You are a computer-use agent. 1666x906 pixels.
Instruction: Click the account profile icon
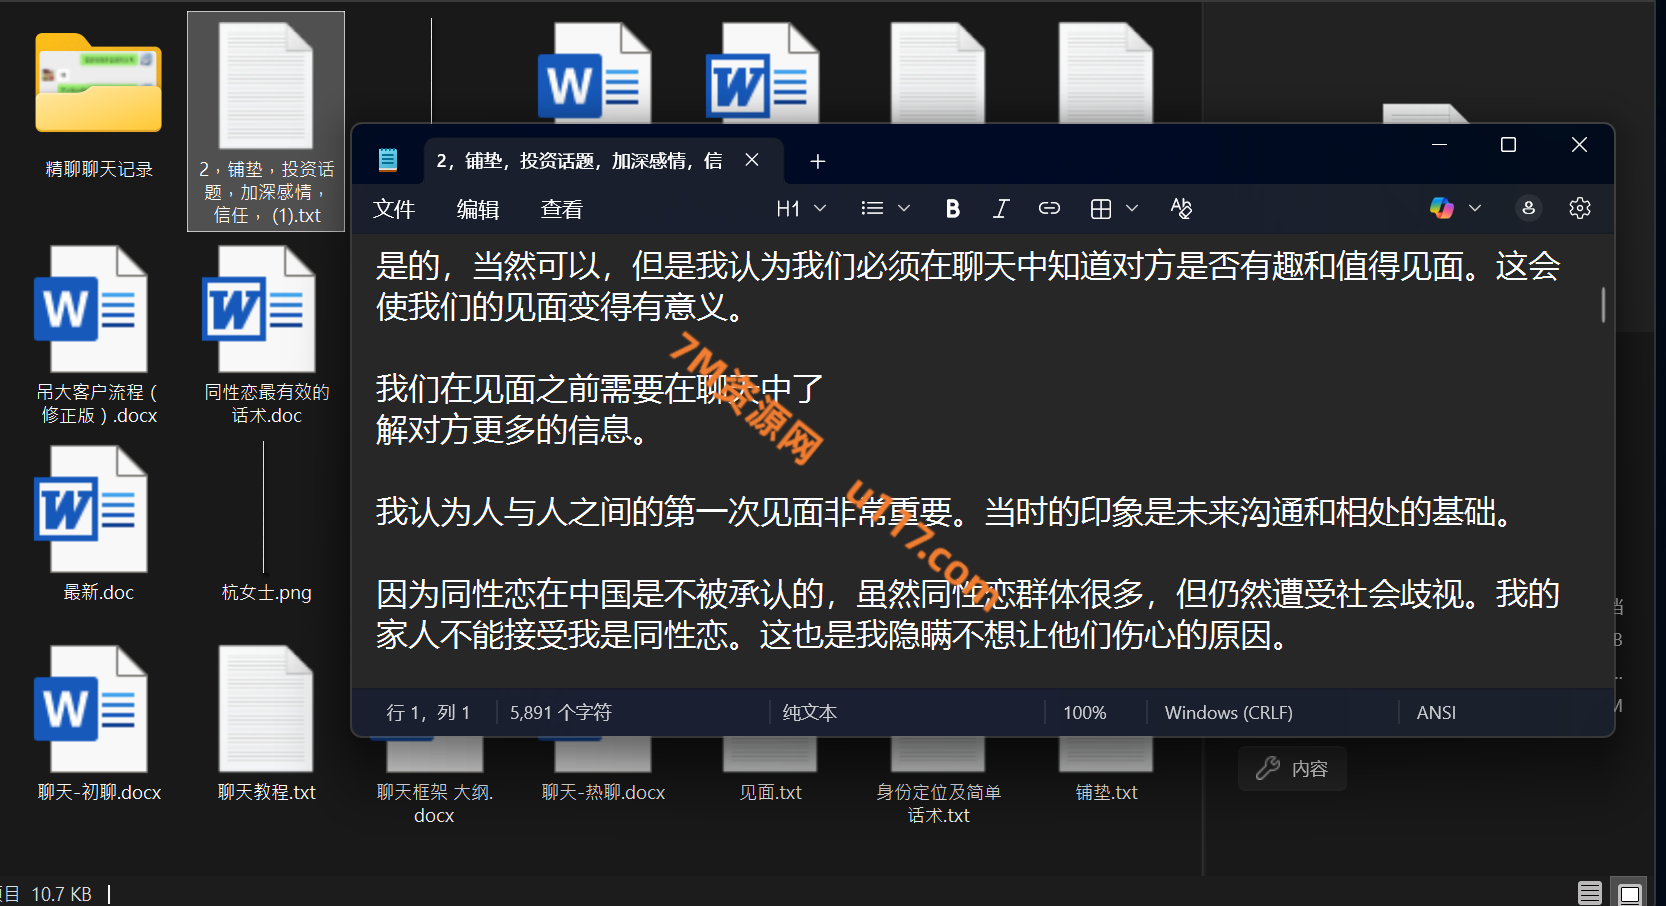point(1528,208)
